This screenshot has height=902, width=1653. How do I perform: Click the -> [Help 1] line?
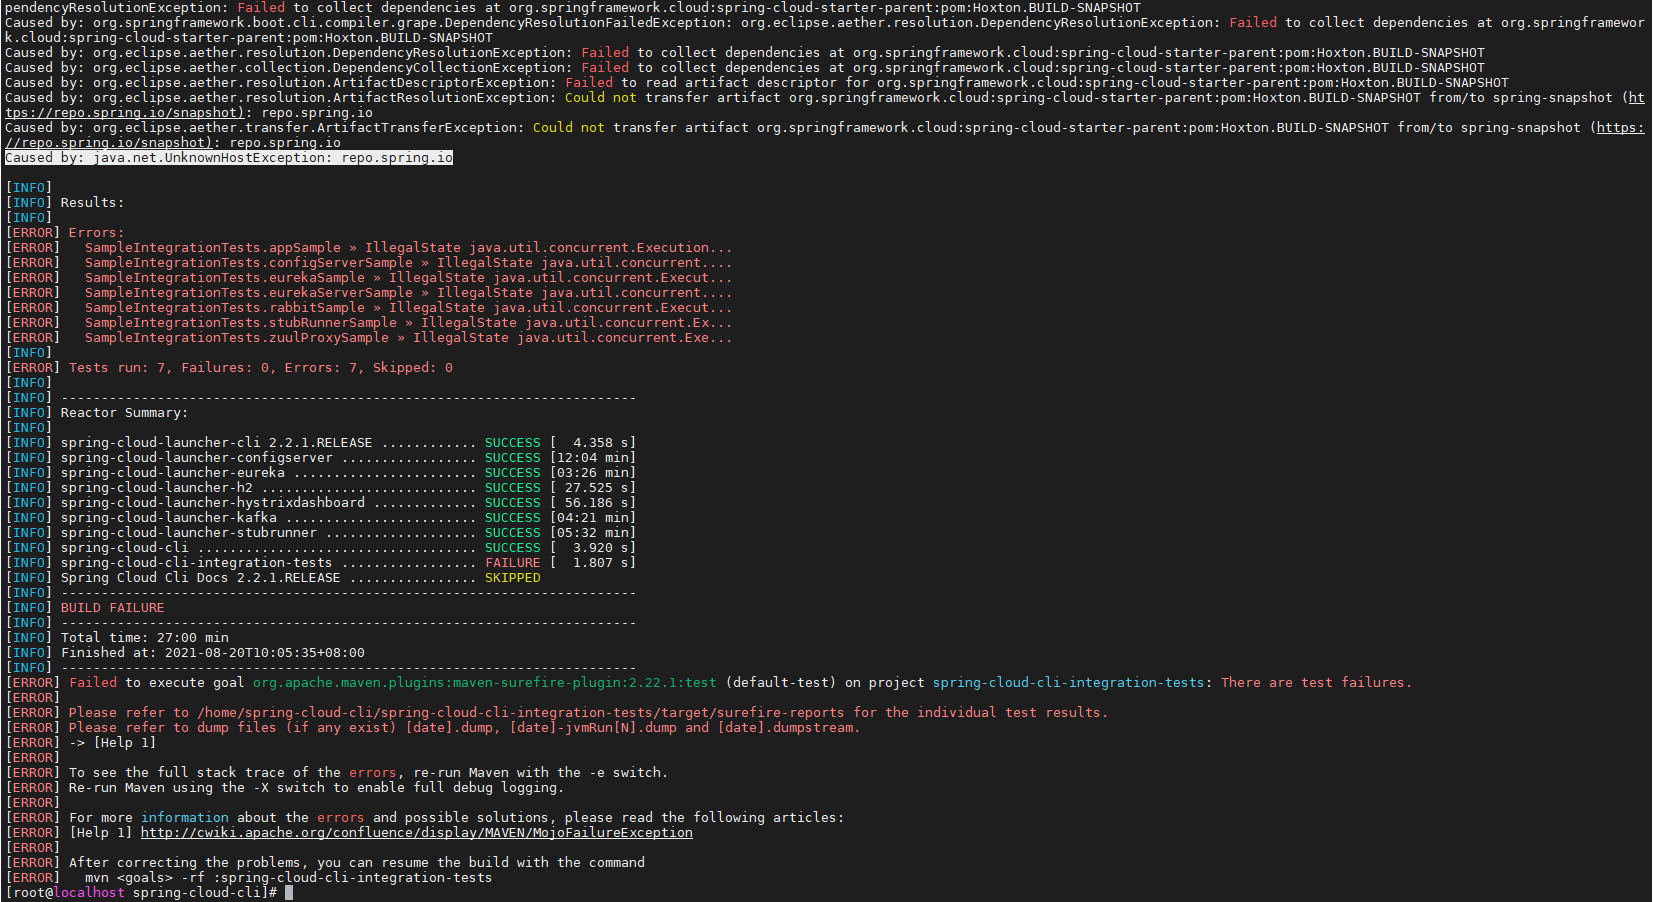coord(112,743)
